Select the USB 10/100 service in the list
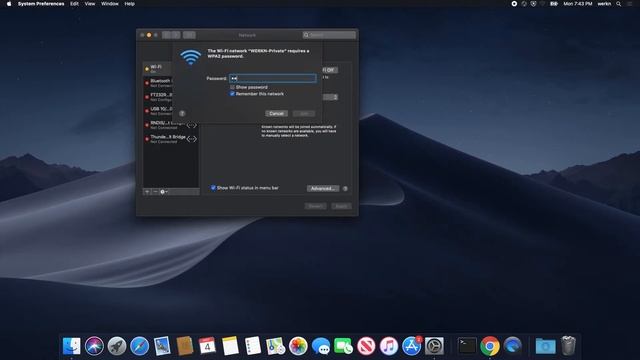640x360 pixels. click(158, 111)
